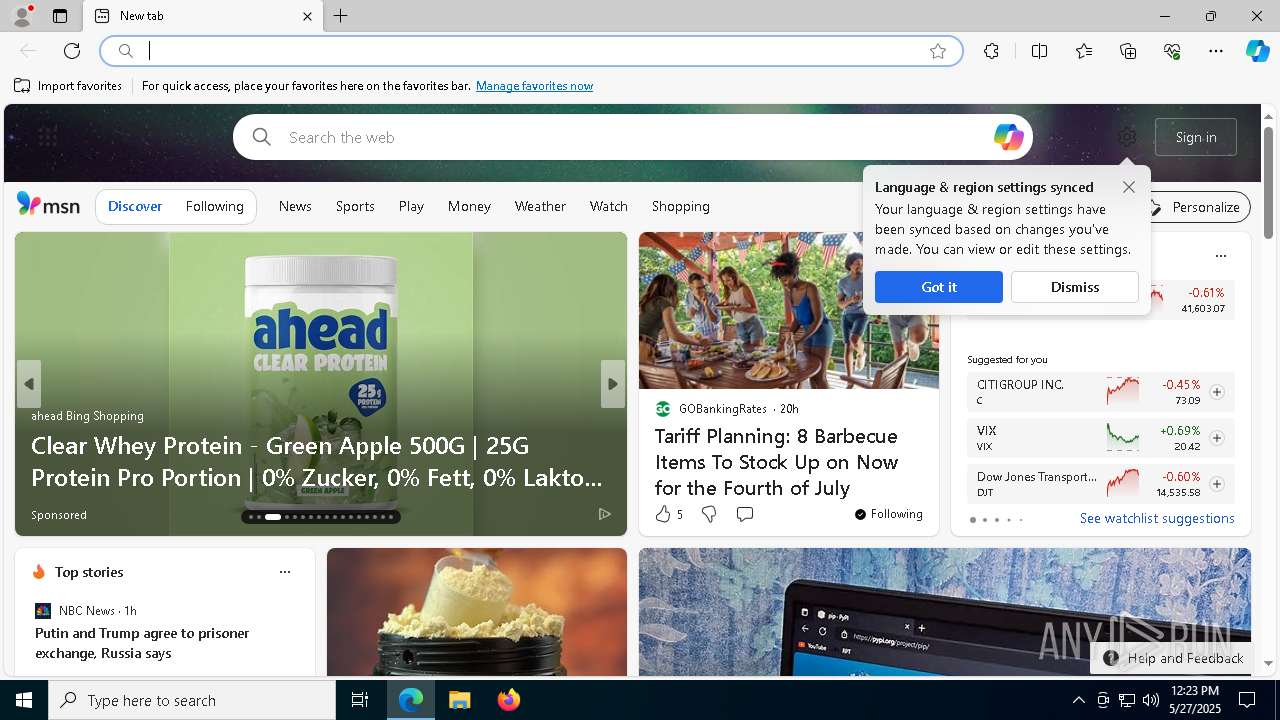
Task: Open the apps grid launcher icon
Action: tap(47, 137)
